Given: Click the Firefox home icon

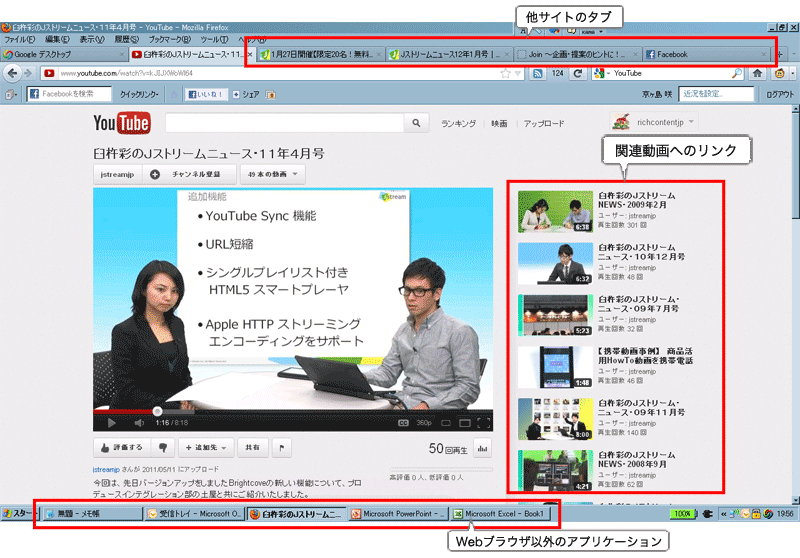Looking at the screenshot, I should 757,73.
